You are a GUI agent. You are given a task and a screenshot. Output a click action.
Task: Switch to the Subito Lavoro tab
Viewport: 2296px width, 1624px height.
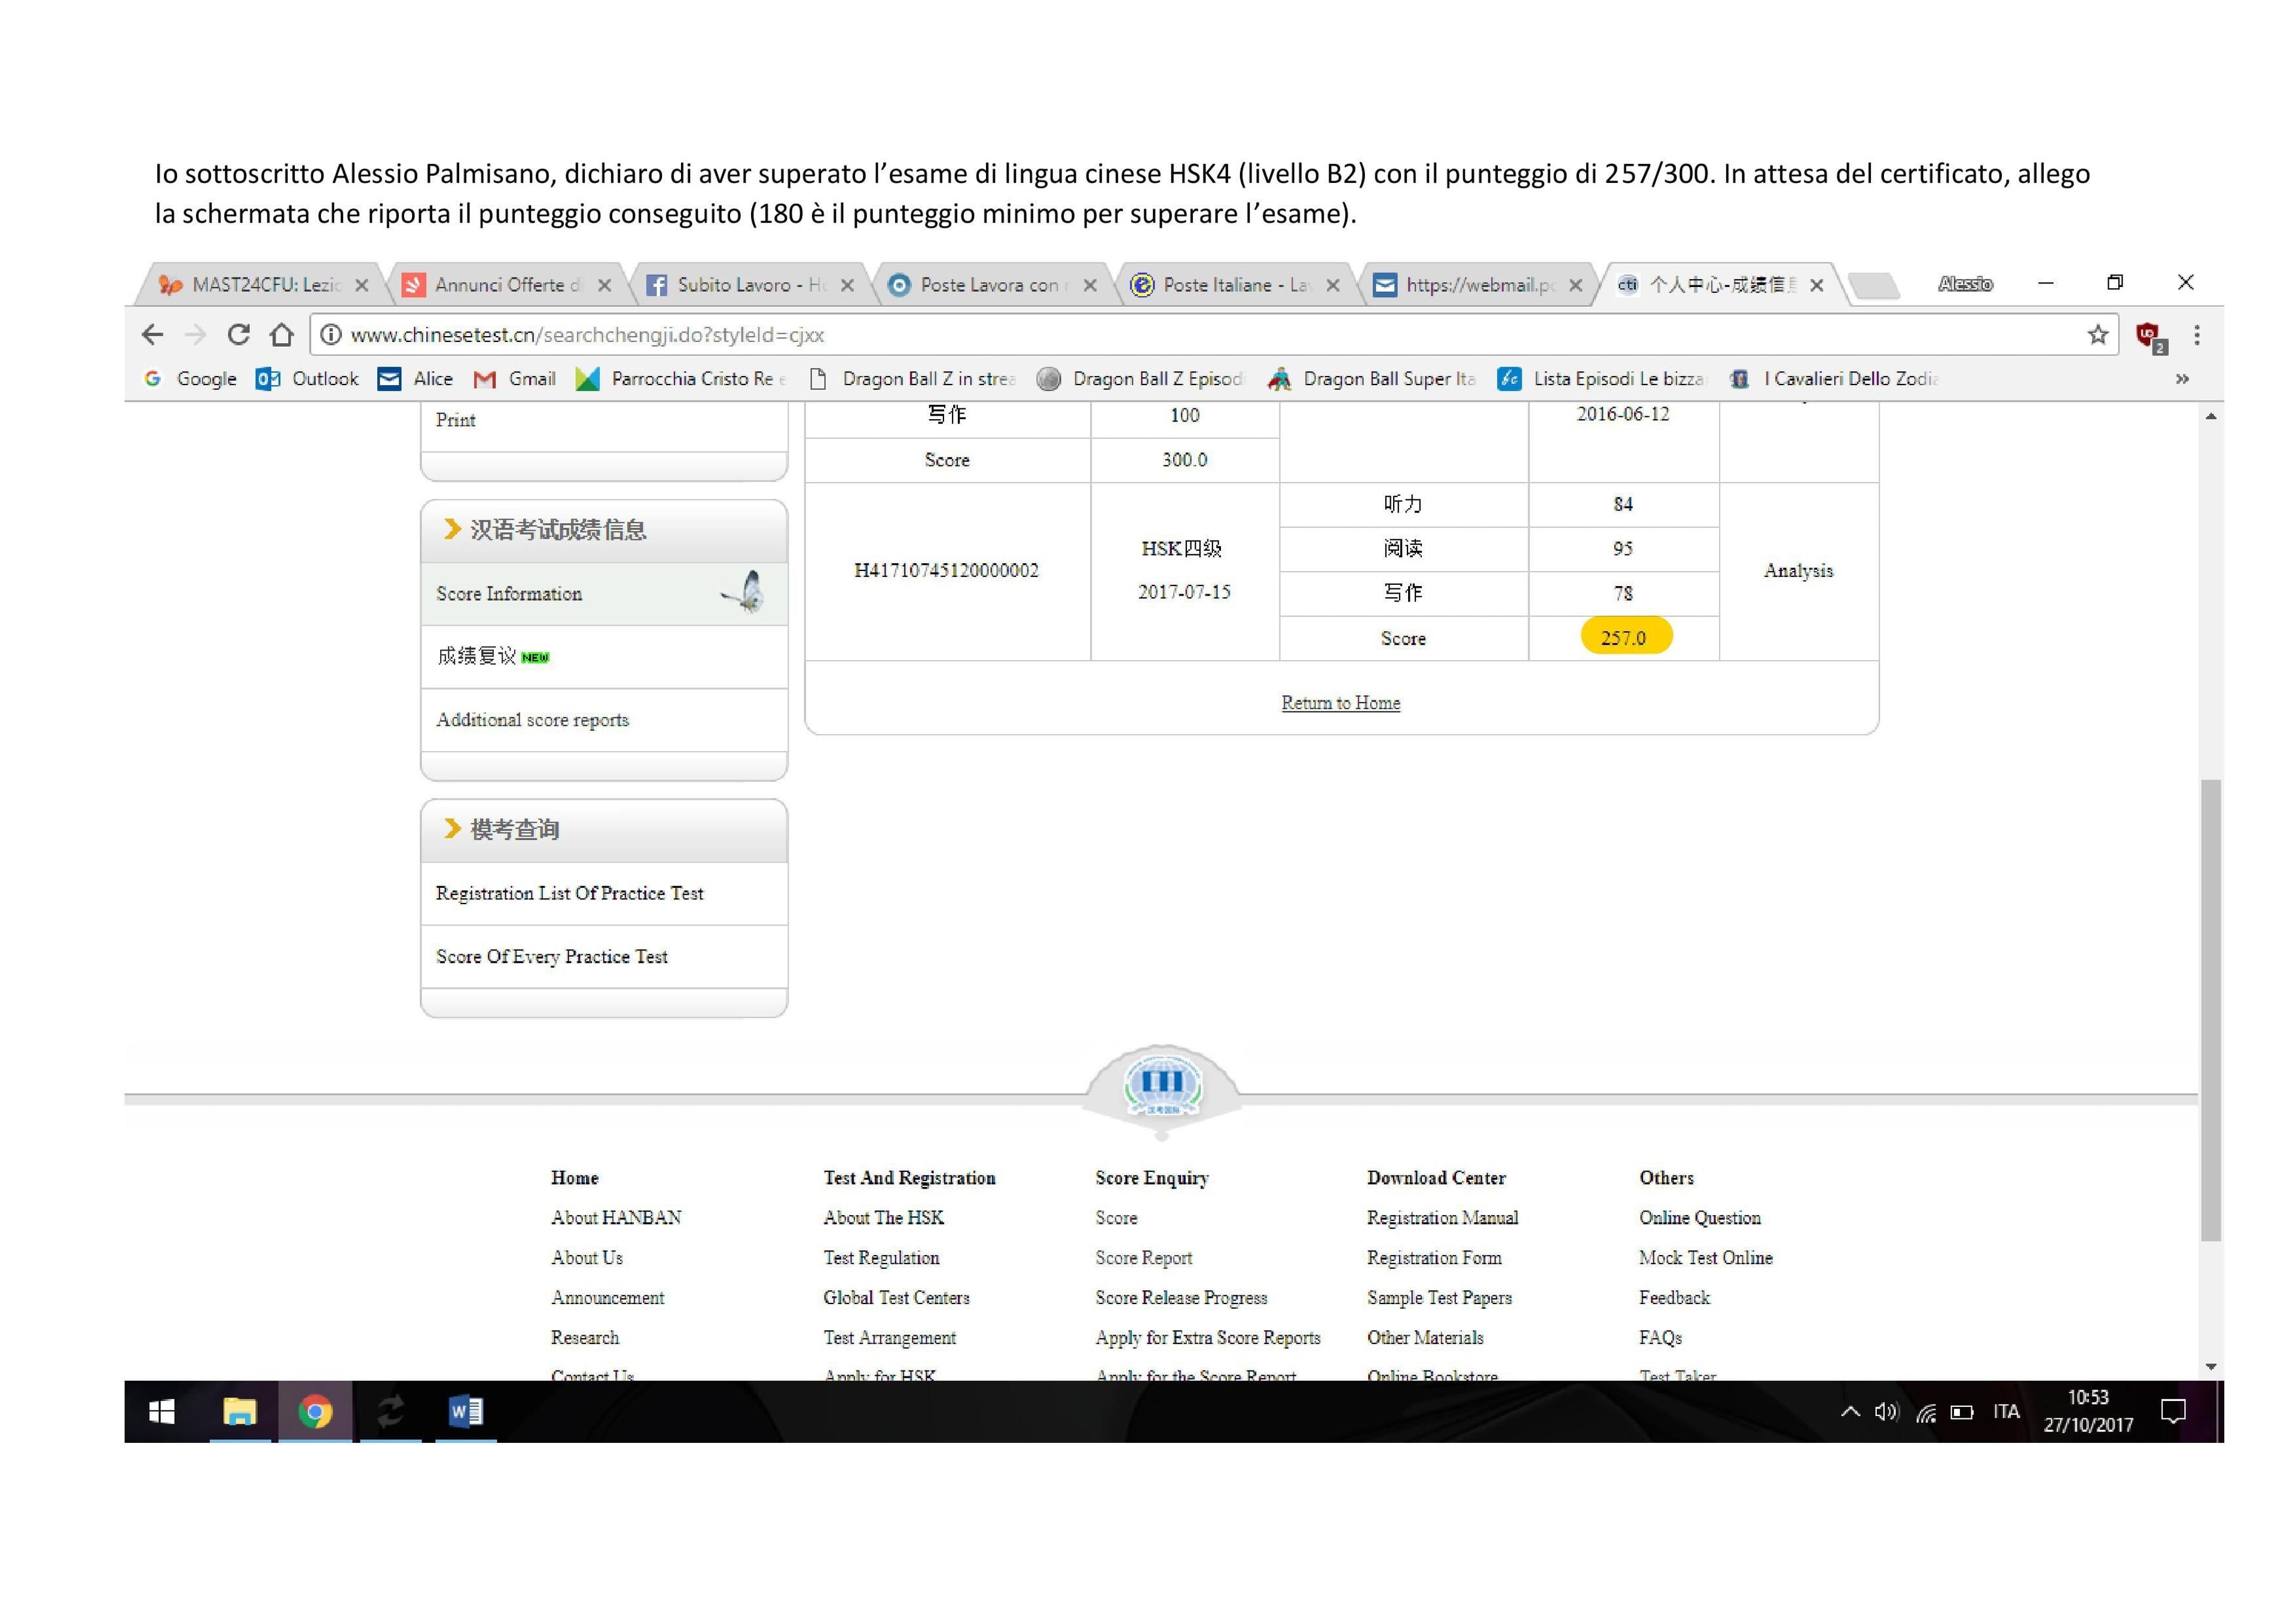[750, 285]
